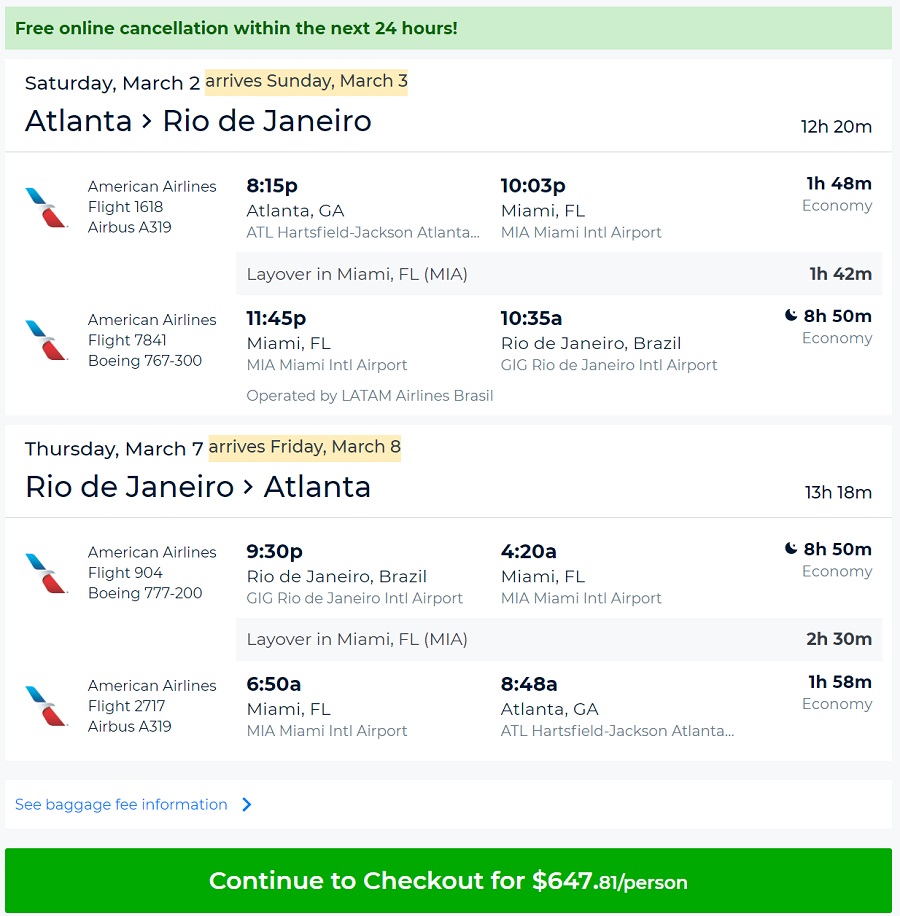Screen dimensions: 900x916
Task: Click 9:30p Rio de Janeiro departure time
Action: point(275,552)
